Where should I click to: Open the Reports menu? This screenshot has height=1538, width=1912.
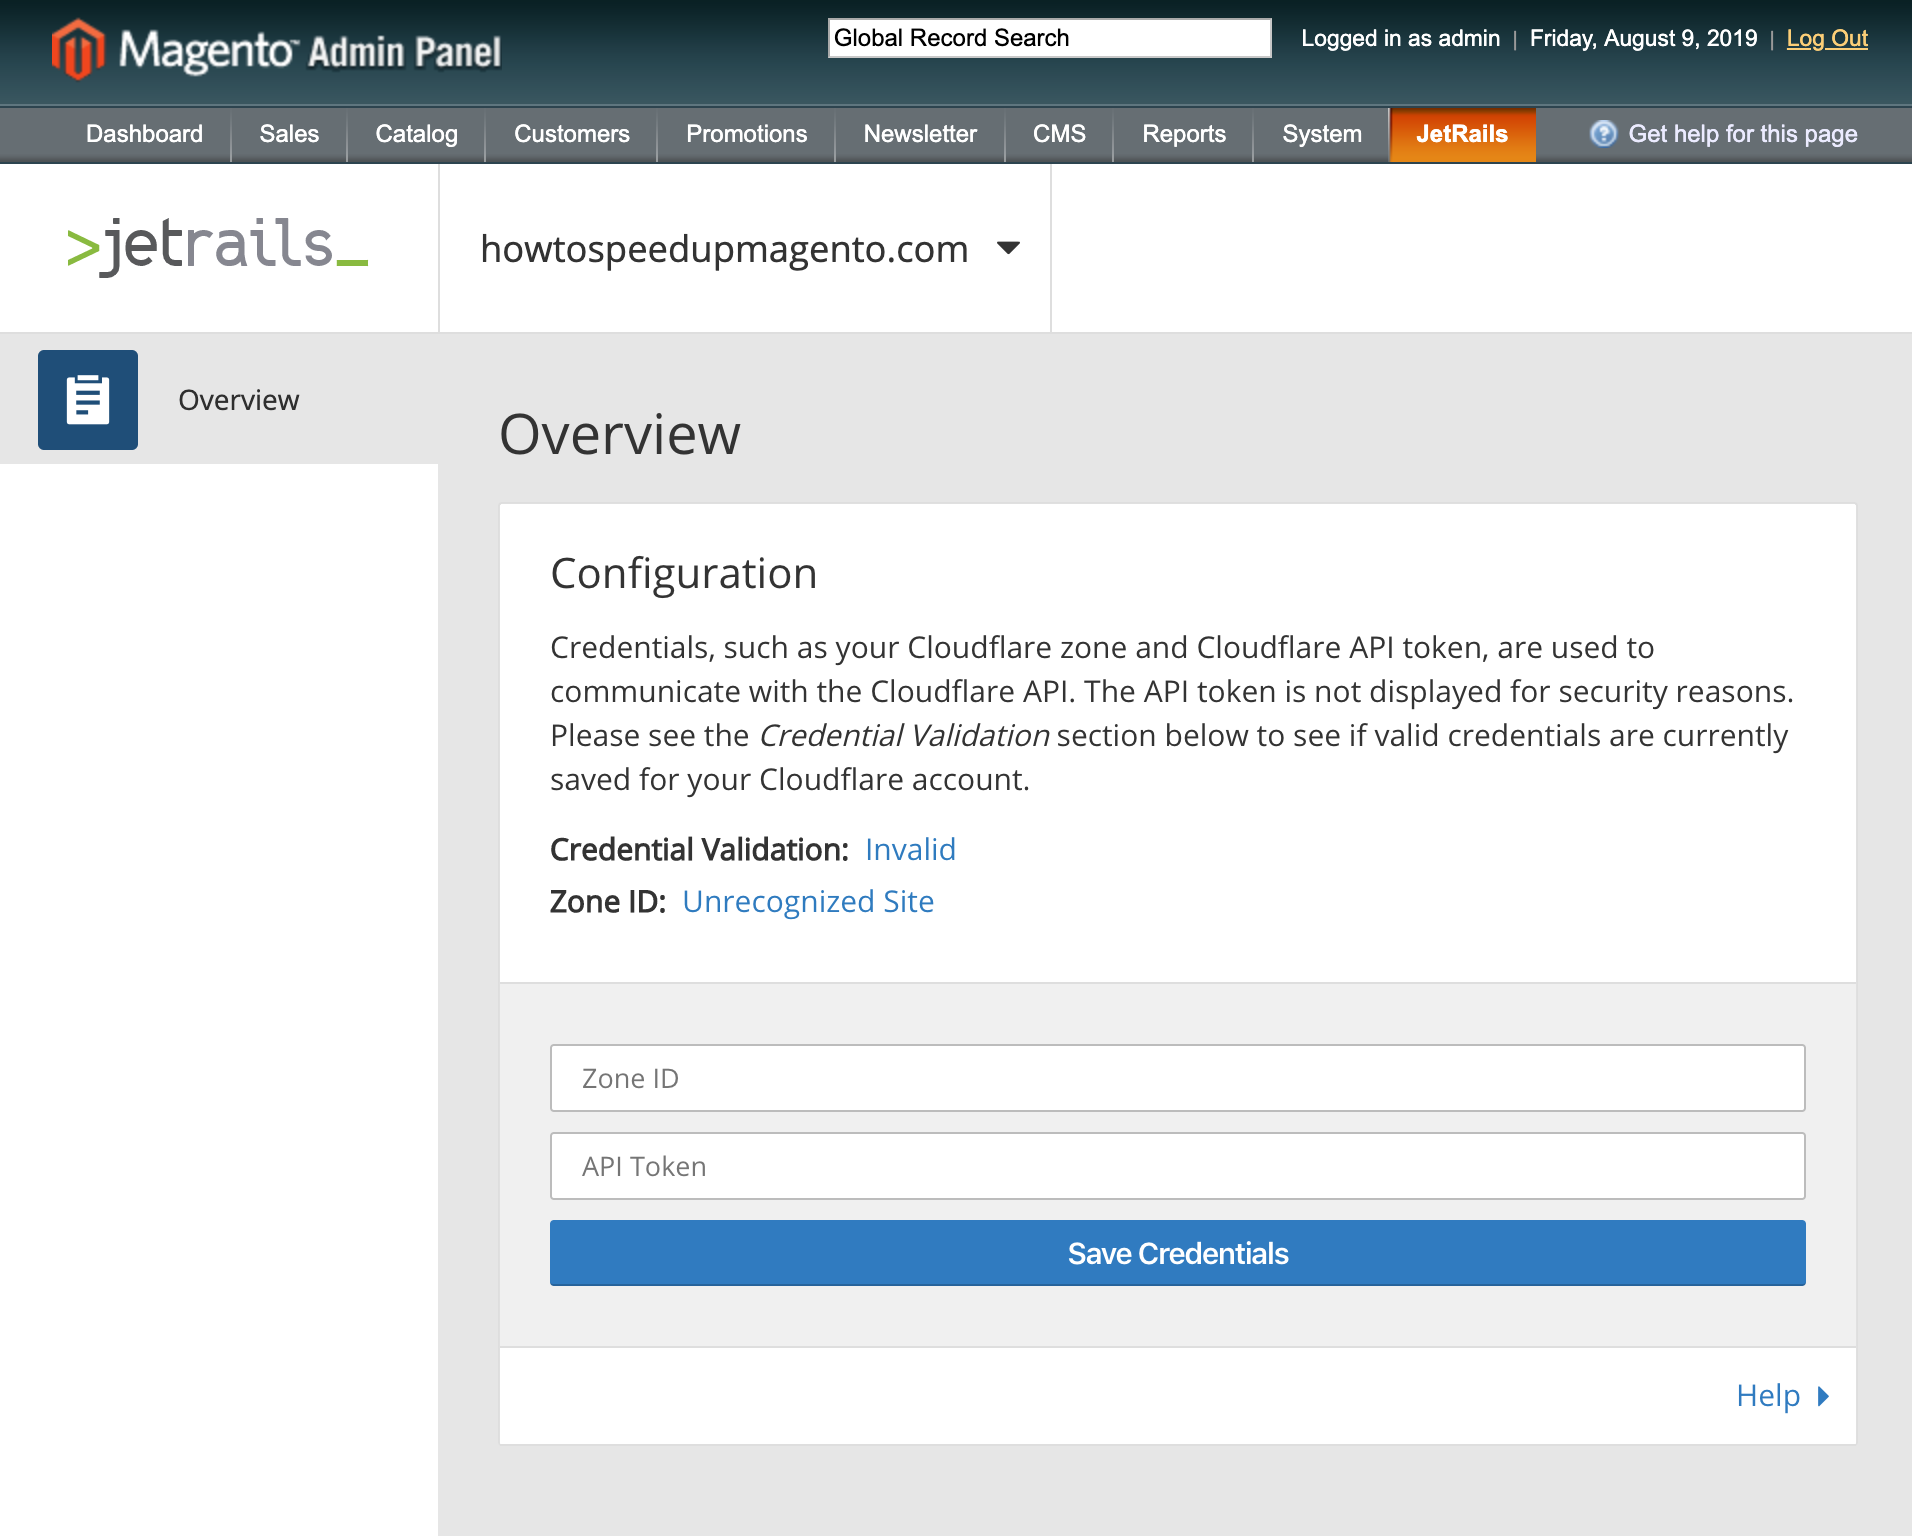[x=1184, y=134]
